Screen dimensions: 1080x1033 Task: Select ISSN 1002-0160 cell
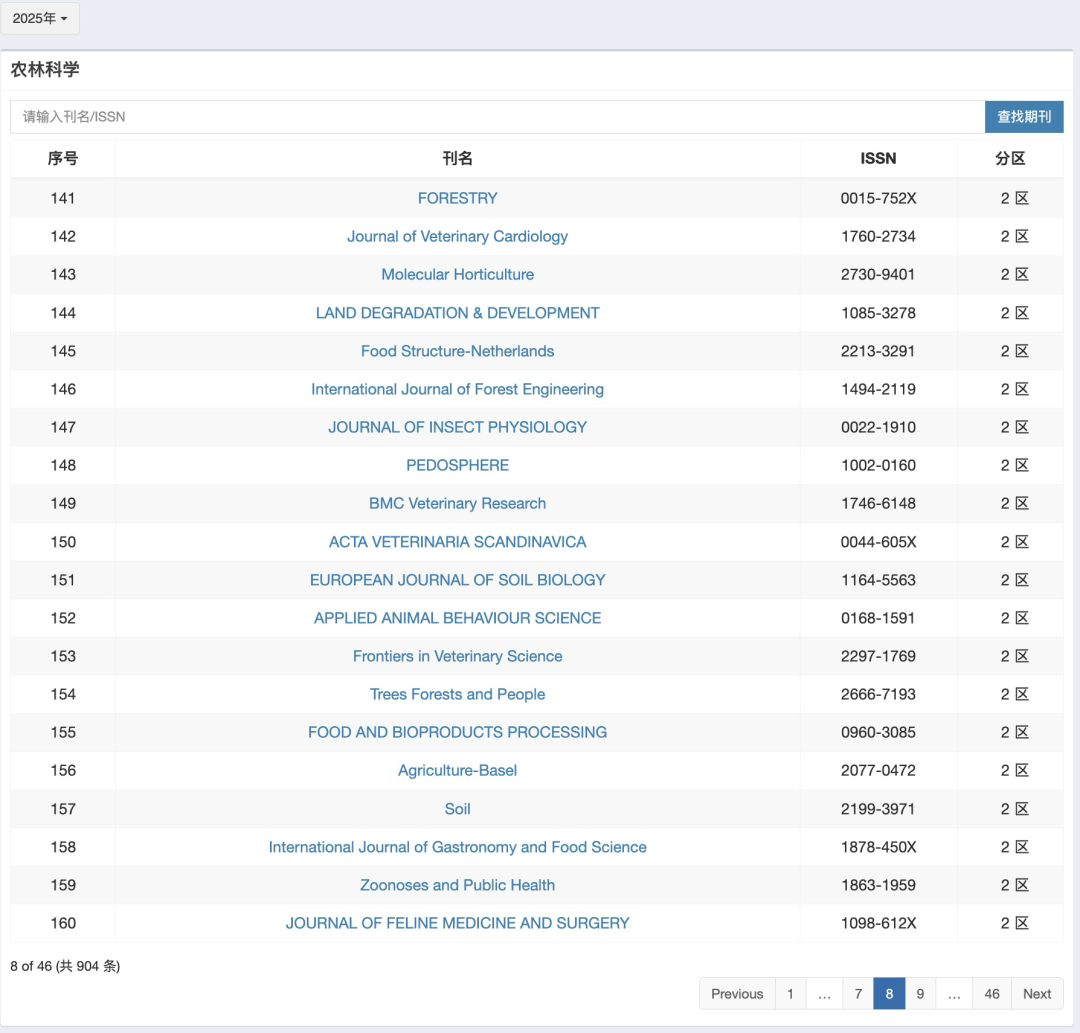click(878, 465)
